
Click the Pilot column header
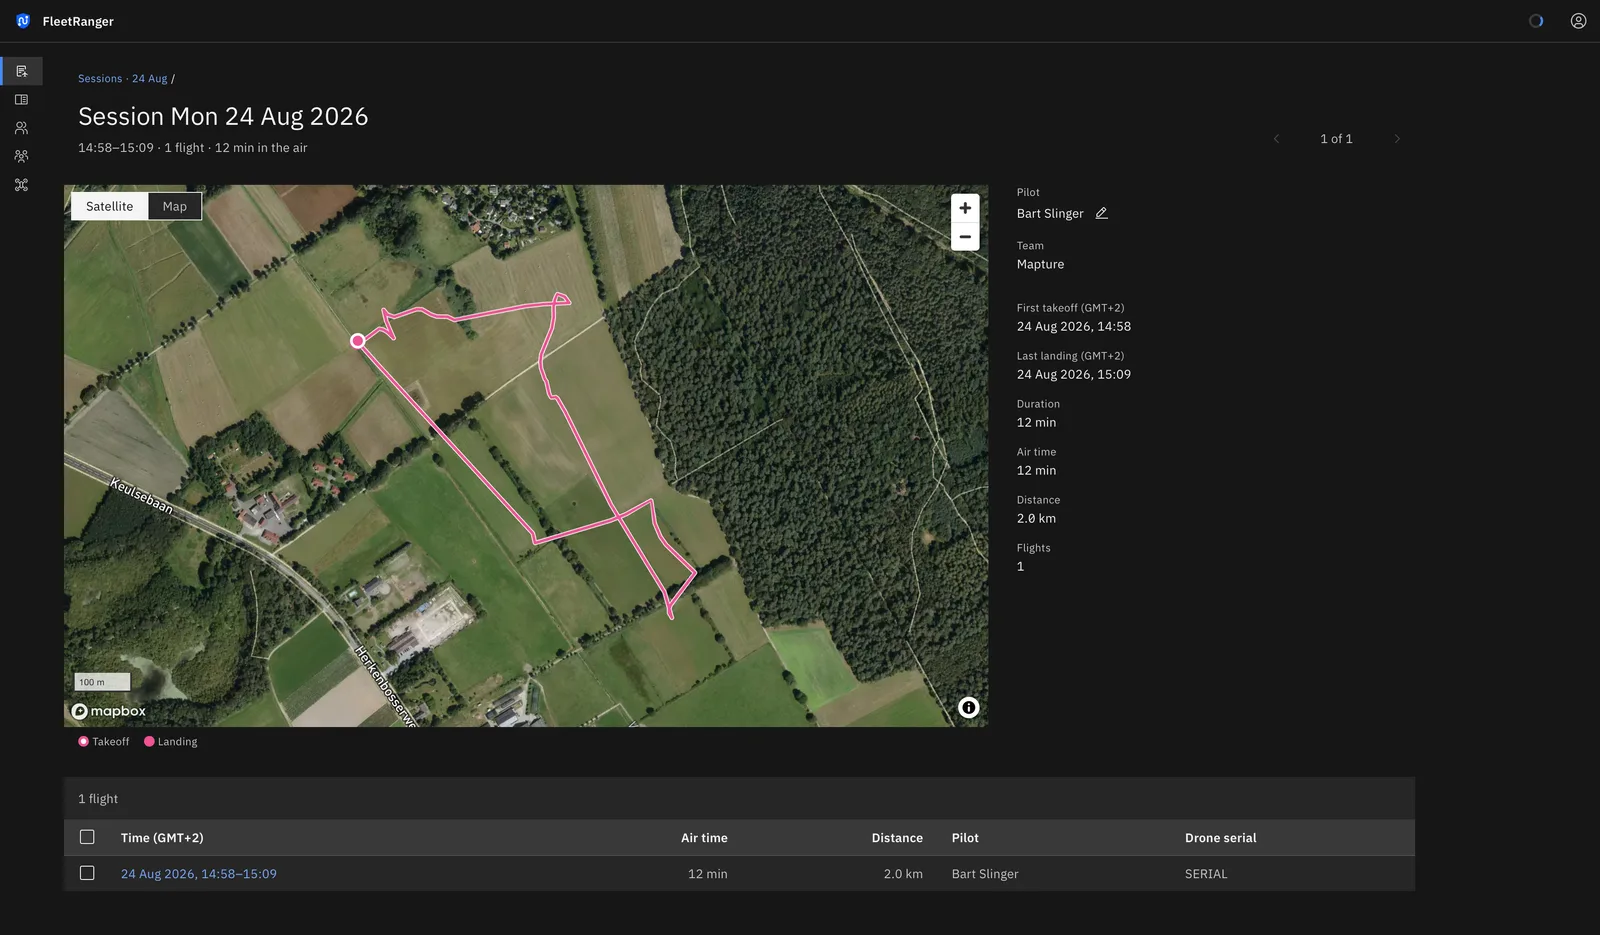coord(965,838)
